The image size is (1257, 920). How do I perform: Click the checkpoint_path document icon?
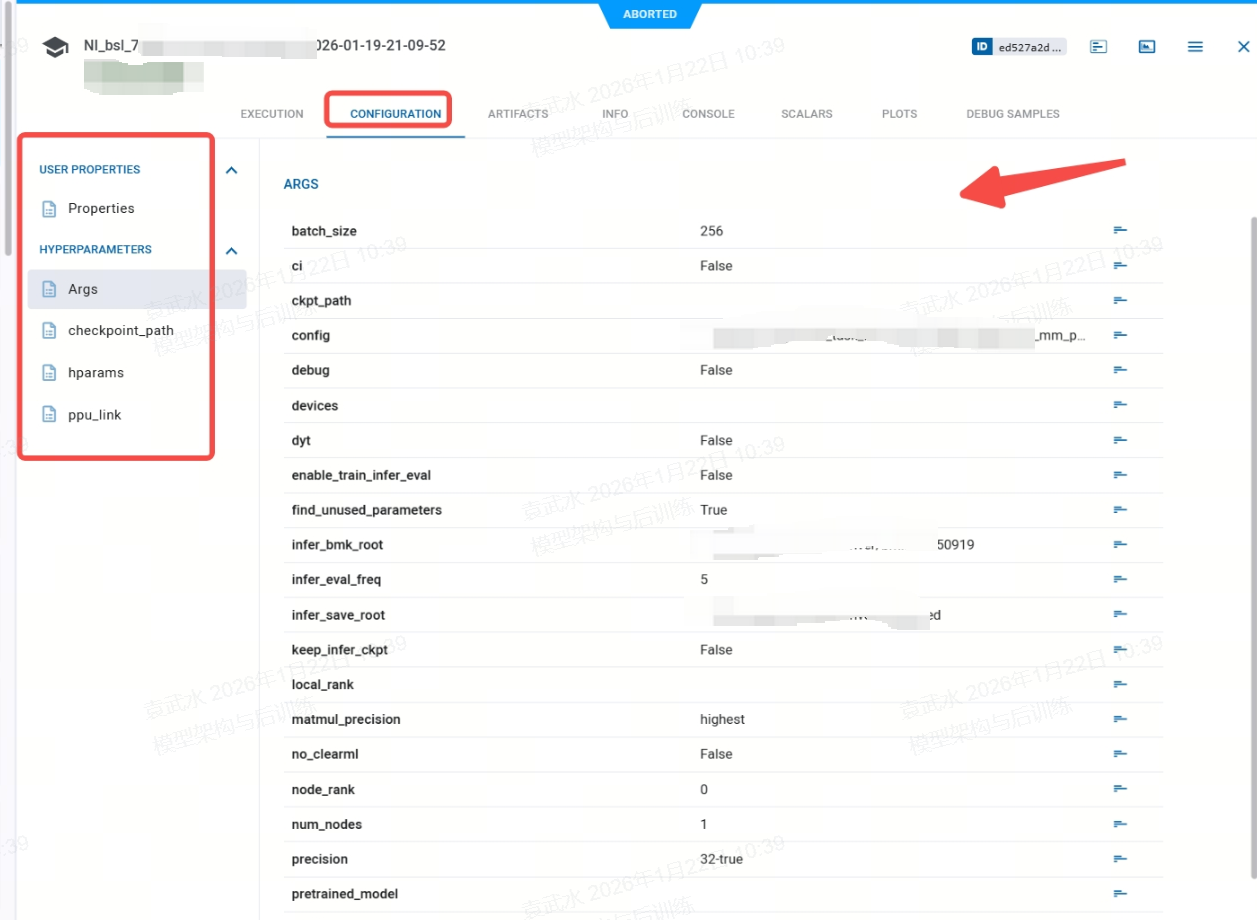click(x=49, y=331)
